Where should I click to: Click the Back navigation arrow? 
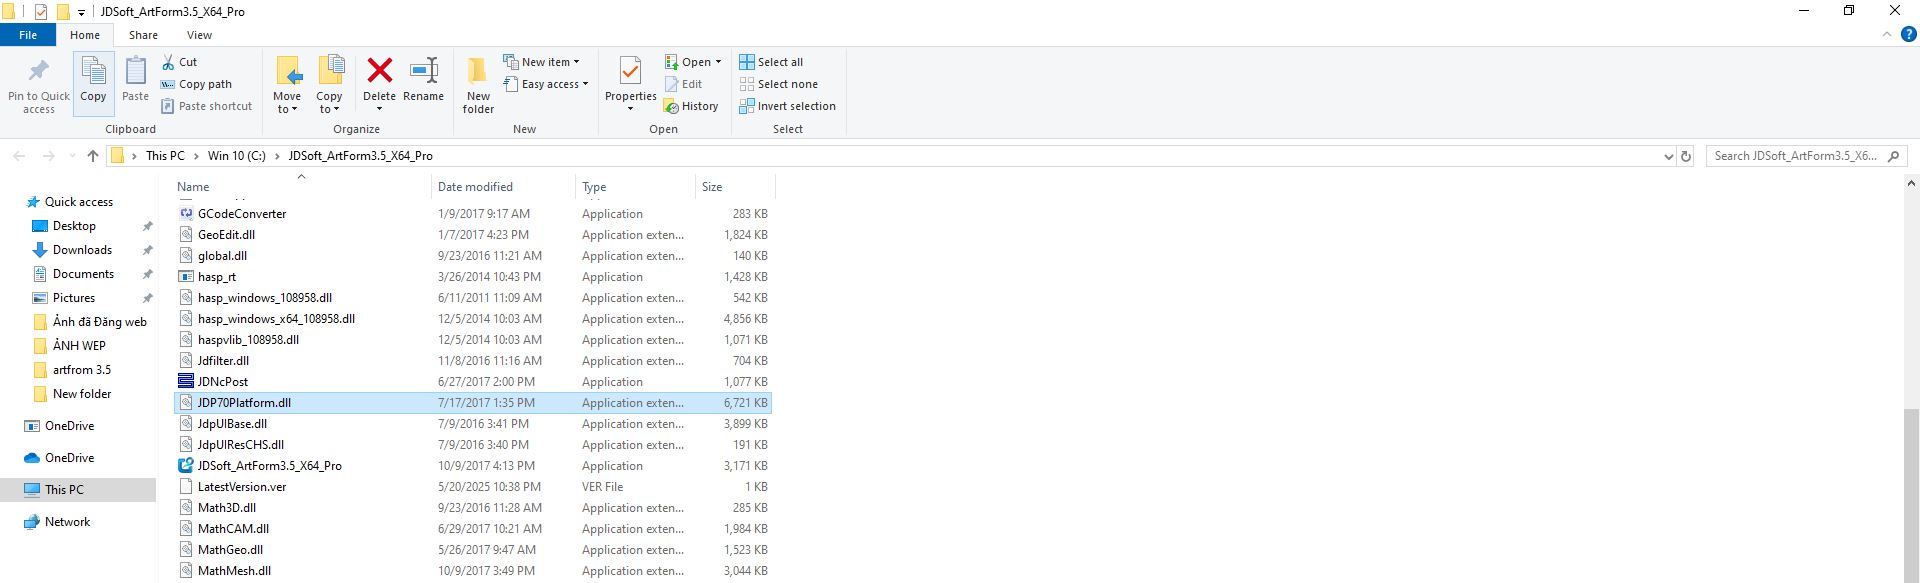click(20, 156)
